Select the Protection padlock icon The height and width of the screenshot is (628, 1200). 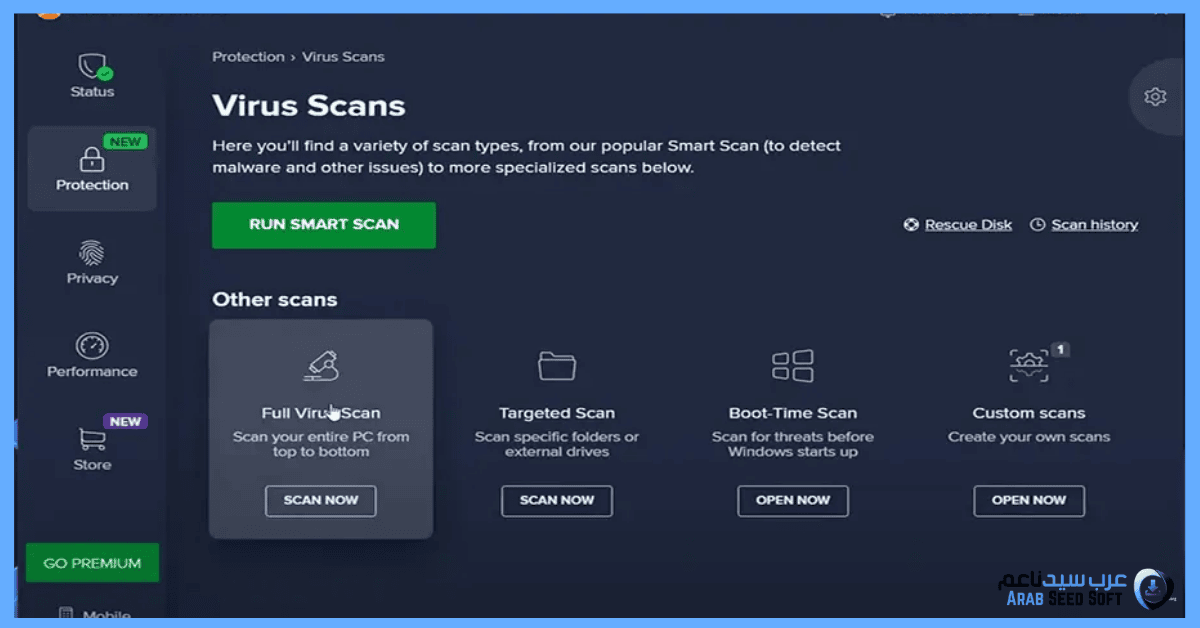point(92,159)
